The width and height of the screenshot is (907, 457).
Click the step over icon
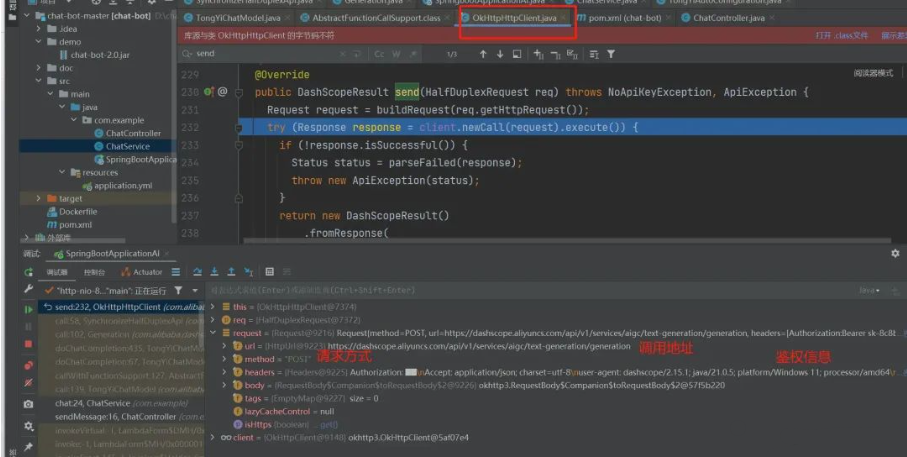click(198, 271)
